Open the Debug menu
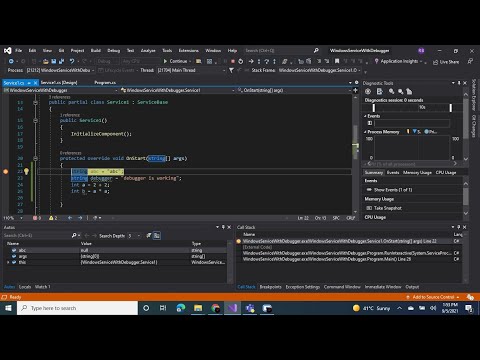 [x=114, y=51]
